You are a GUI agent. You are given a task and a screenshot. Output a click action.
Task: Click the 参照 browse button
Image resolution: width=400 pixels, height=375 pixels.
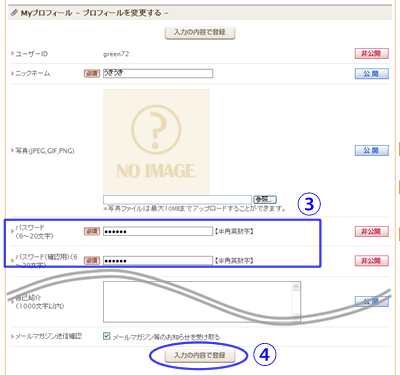tap(265, 200)
